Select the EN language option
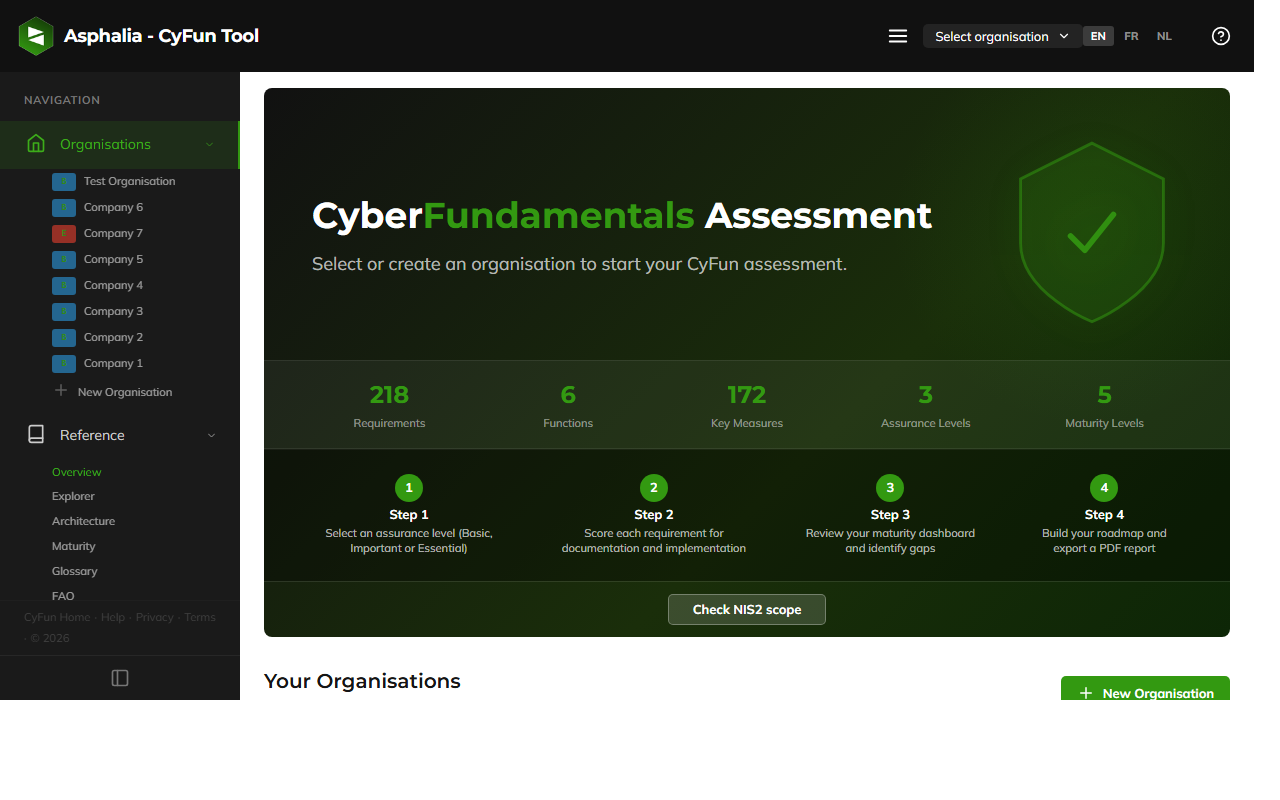Screen dimensions: 1280x800 click(1098, 36)
